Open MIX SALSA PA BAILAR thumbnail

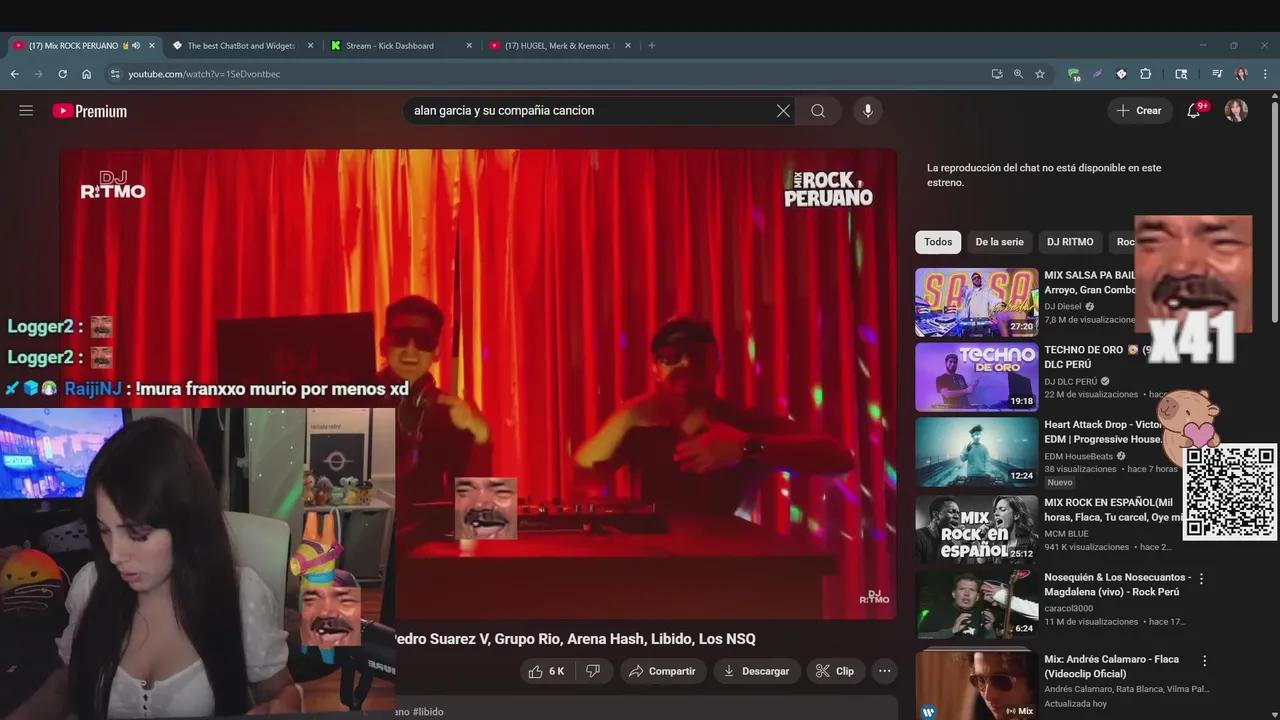(x=977, y=303)
